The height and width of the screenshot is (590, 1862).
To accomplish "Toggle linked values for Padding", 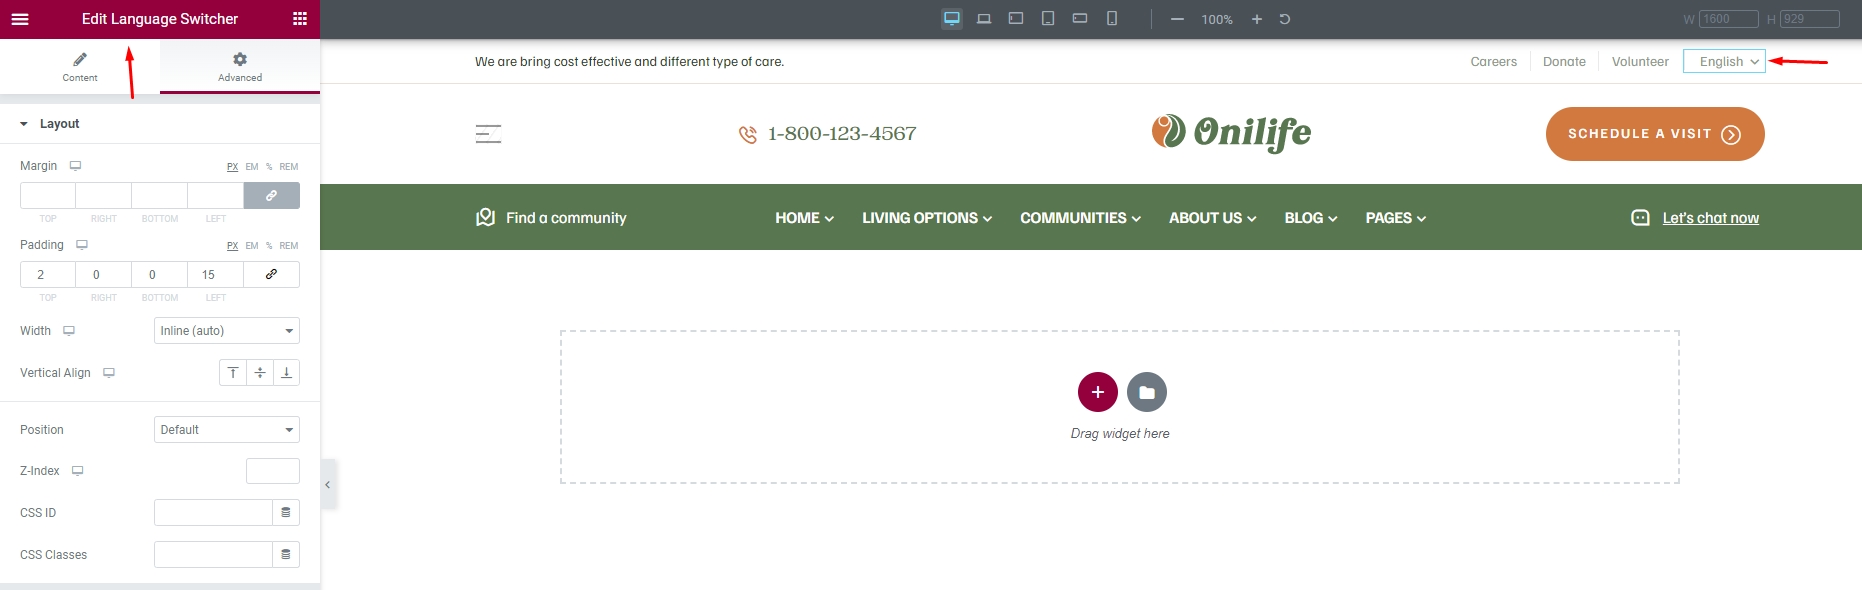I will click(x=271, y=274).
